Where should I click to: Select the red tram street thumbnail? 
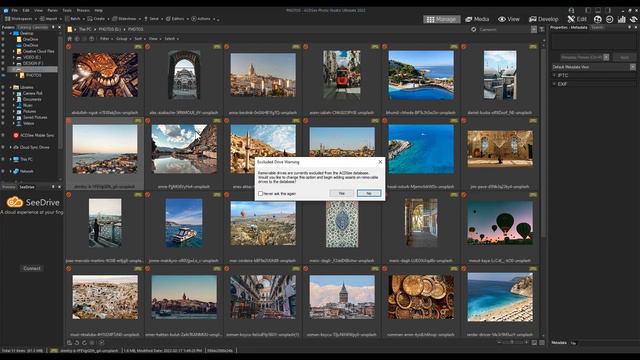pyautogui.click(x=342, y=75)
